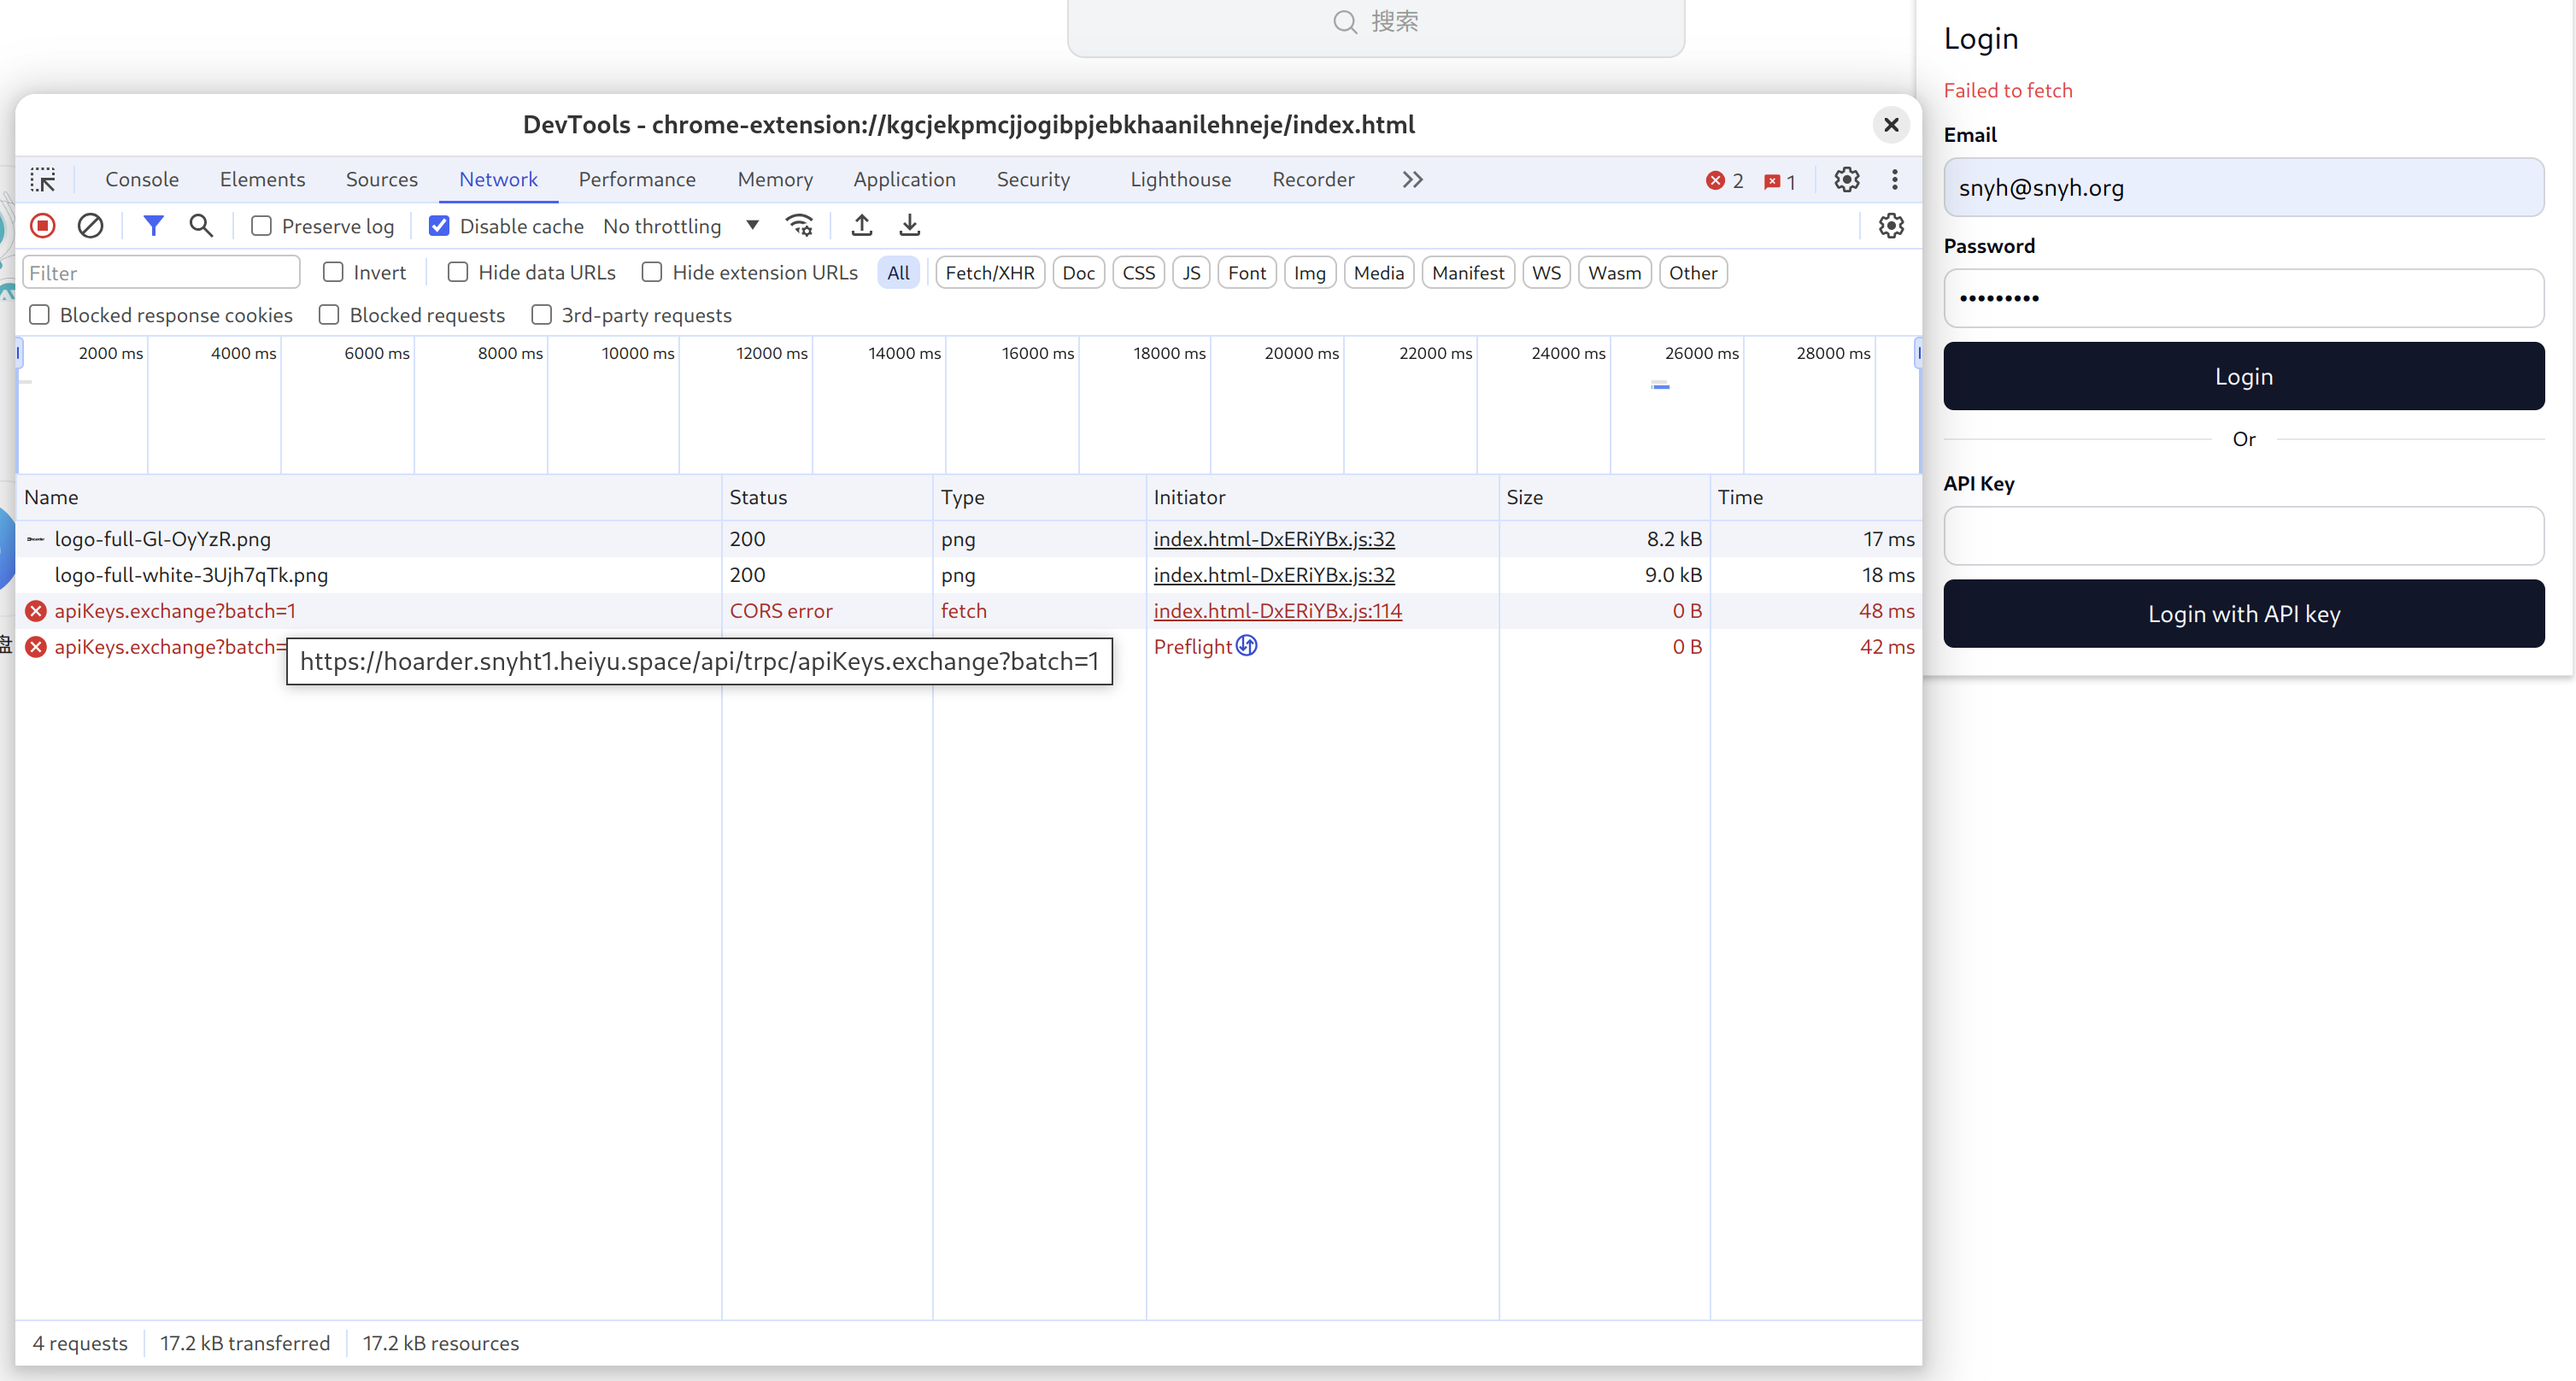Clear the network log

click(90, 226)
